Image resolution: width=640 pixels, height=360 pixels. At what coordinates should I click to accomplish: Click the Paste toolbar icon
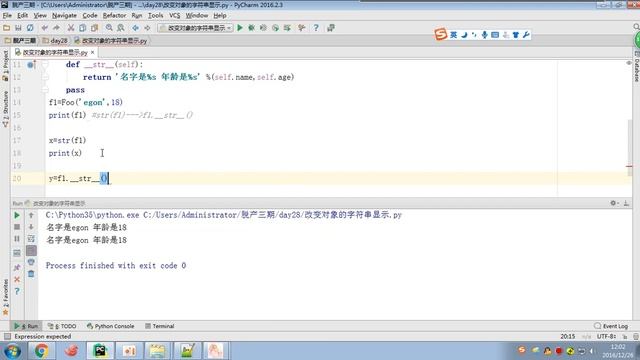[x=95, y=28]
